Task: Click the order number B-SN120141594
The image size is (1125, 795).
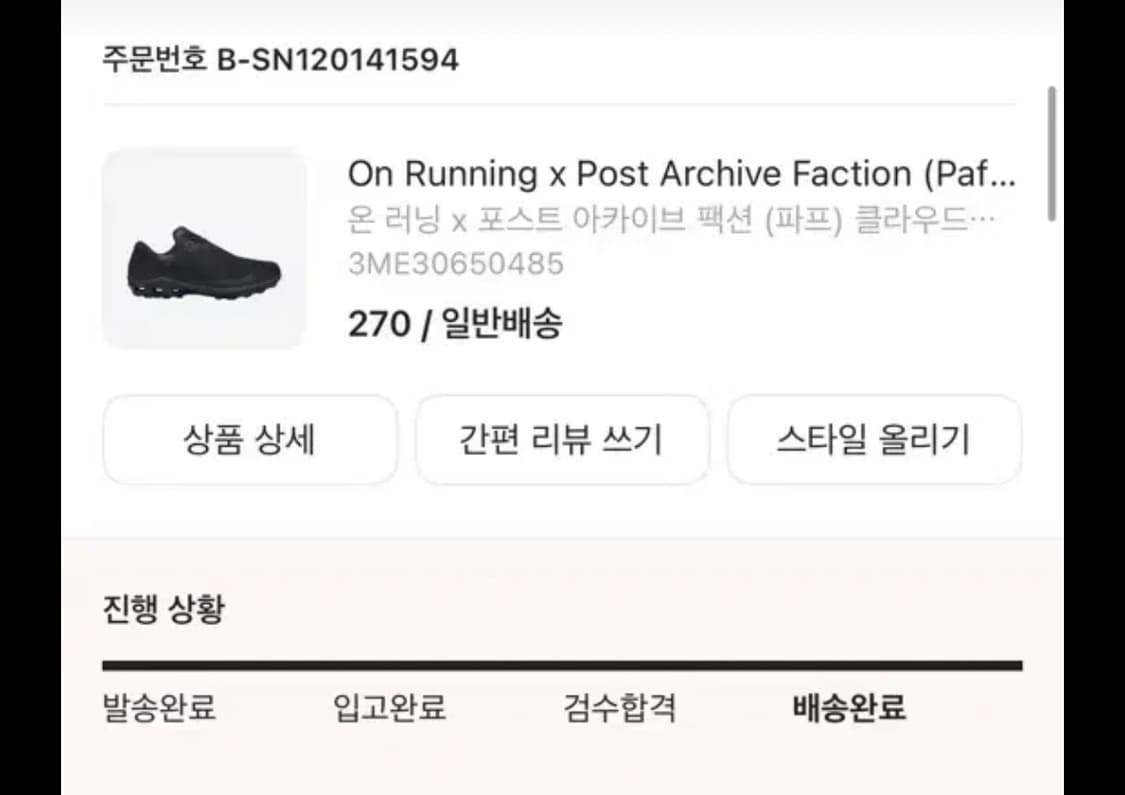Action: coord(276,58)
